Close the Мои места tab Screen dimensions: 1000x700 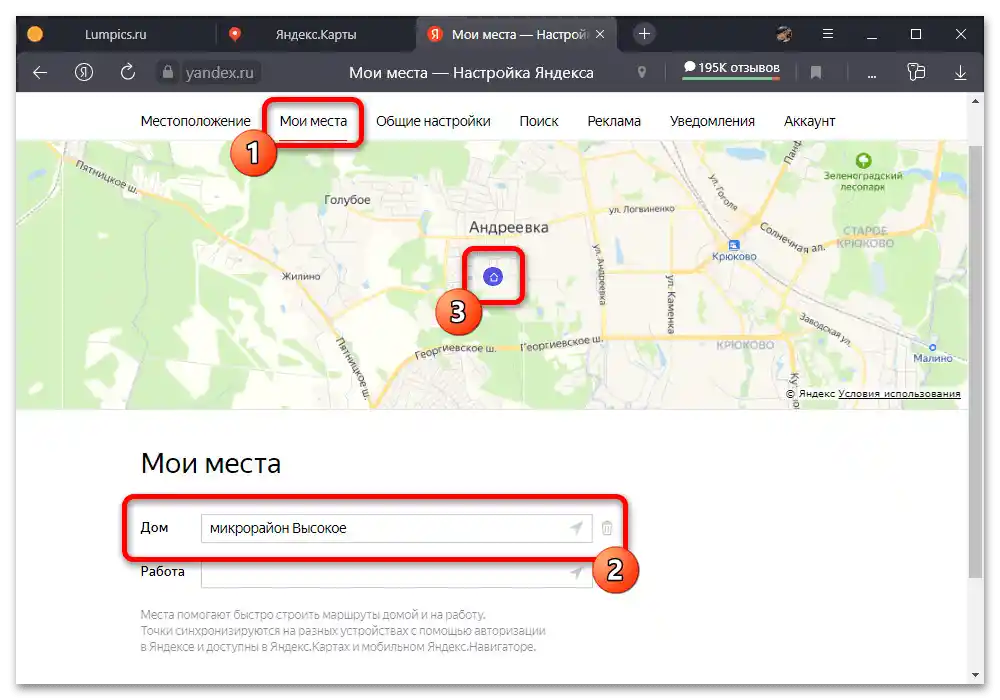600,34
